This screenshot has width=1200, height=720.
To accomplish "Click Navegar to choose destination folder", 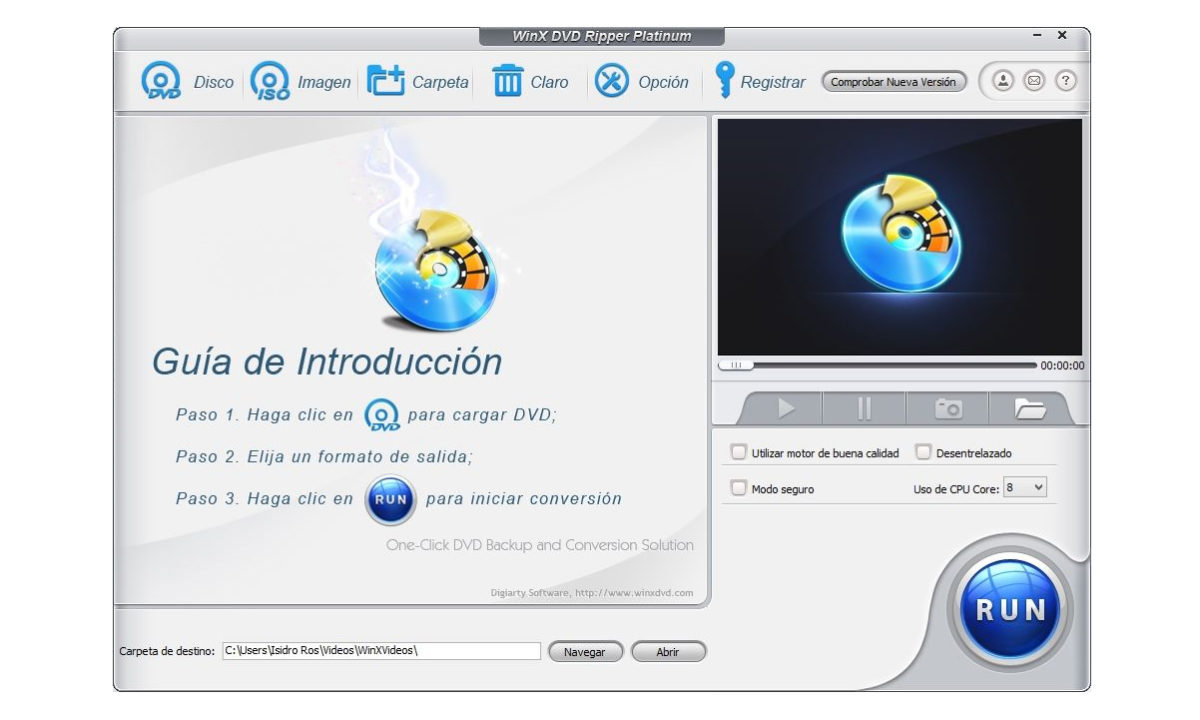I will pos(585,652).
